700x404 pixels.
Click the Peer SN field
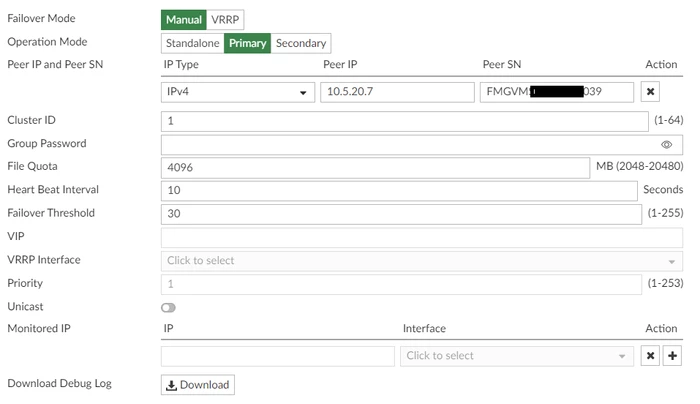click(x=557, y=92)
